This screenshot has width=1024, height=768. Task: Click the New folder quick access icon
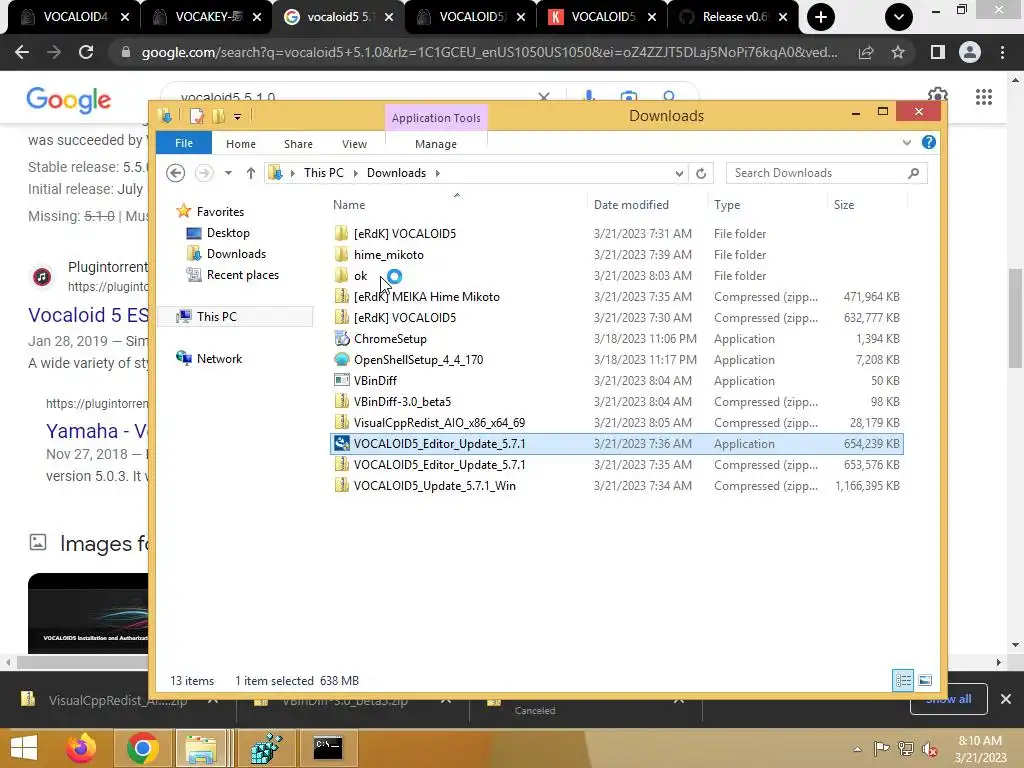click(218, 116)
